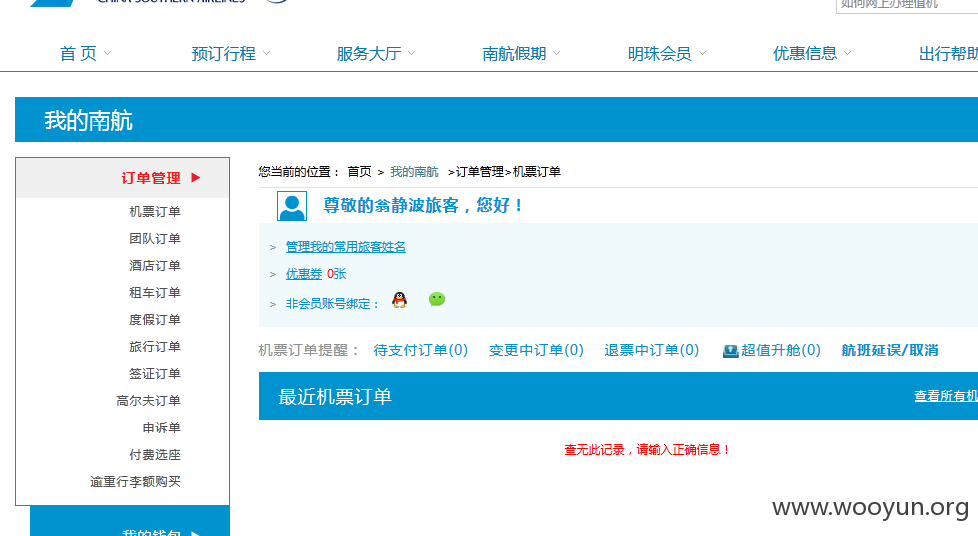The height and width of the screenshot is (536, 978).
Task: Click the WeChat green bubble binding icon
Action: pos(437,300)
